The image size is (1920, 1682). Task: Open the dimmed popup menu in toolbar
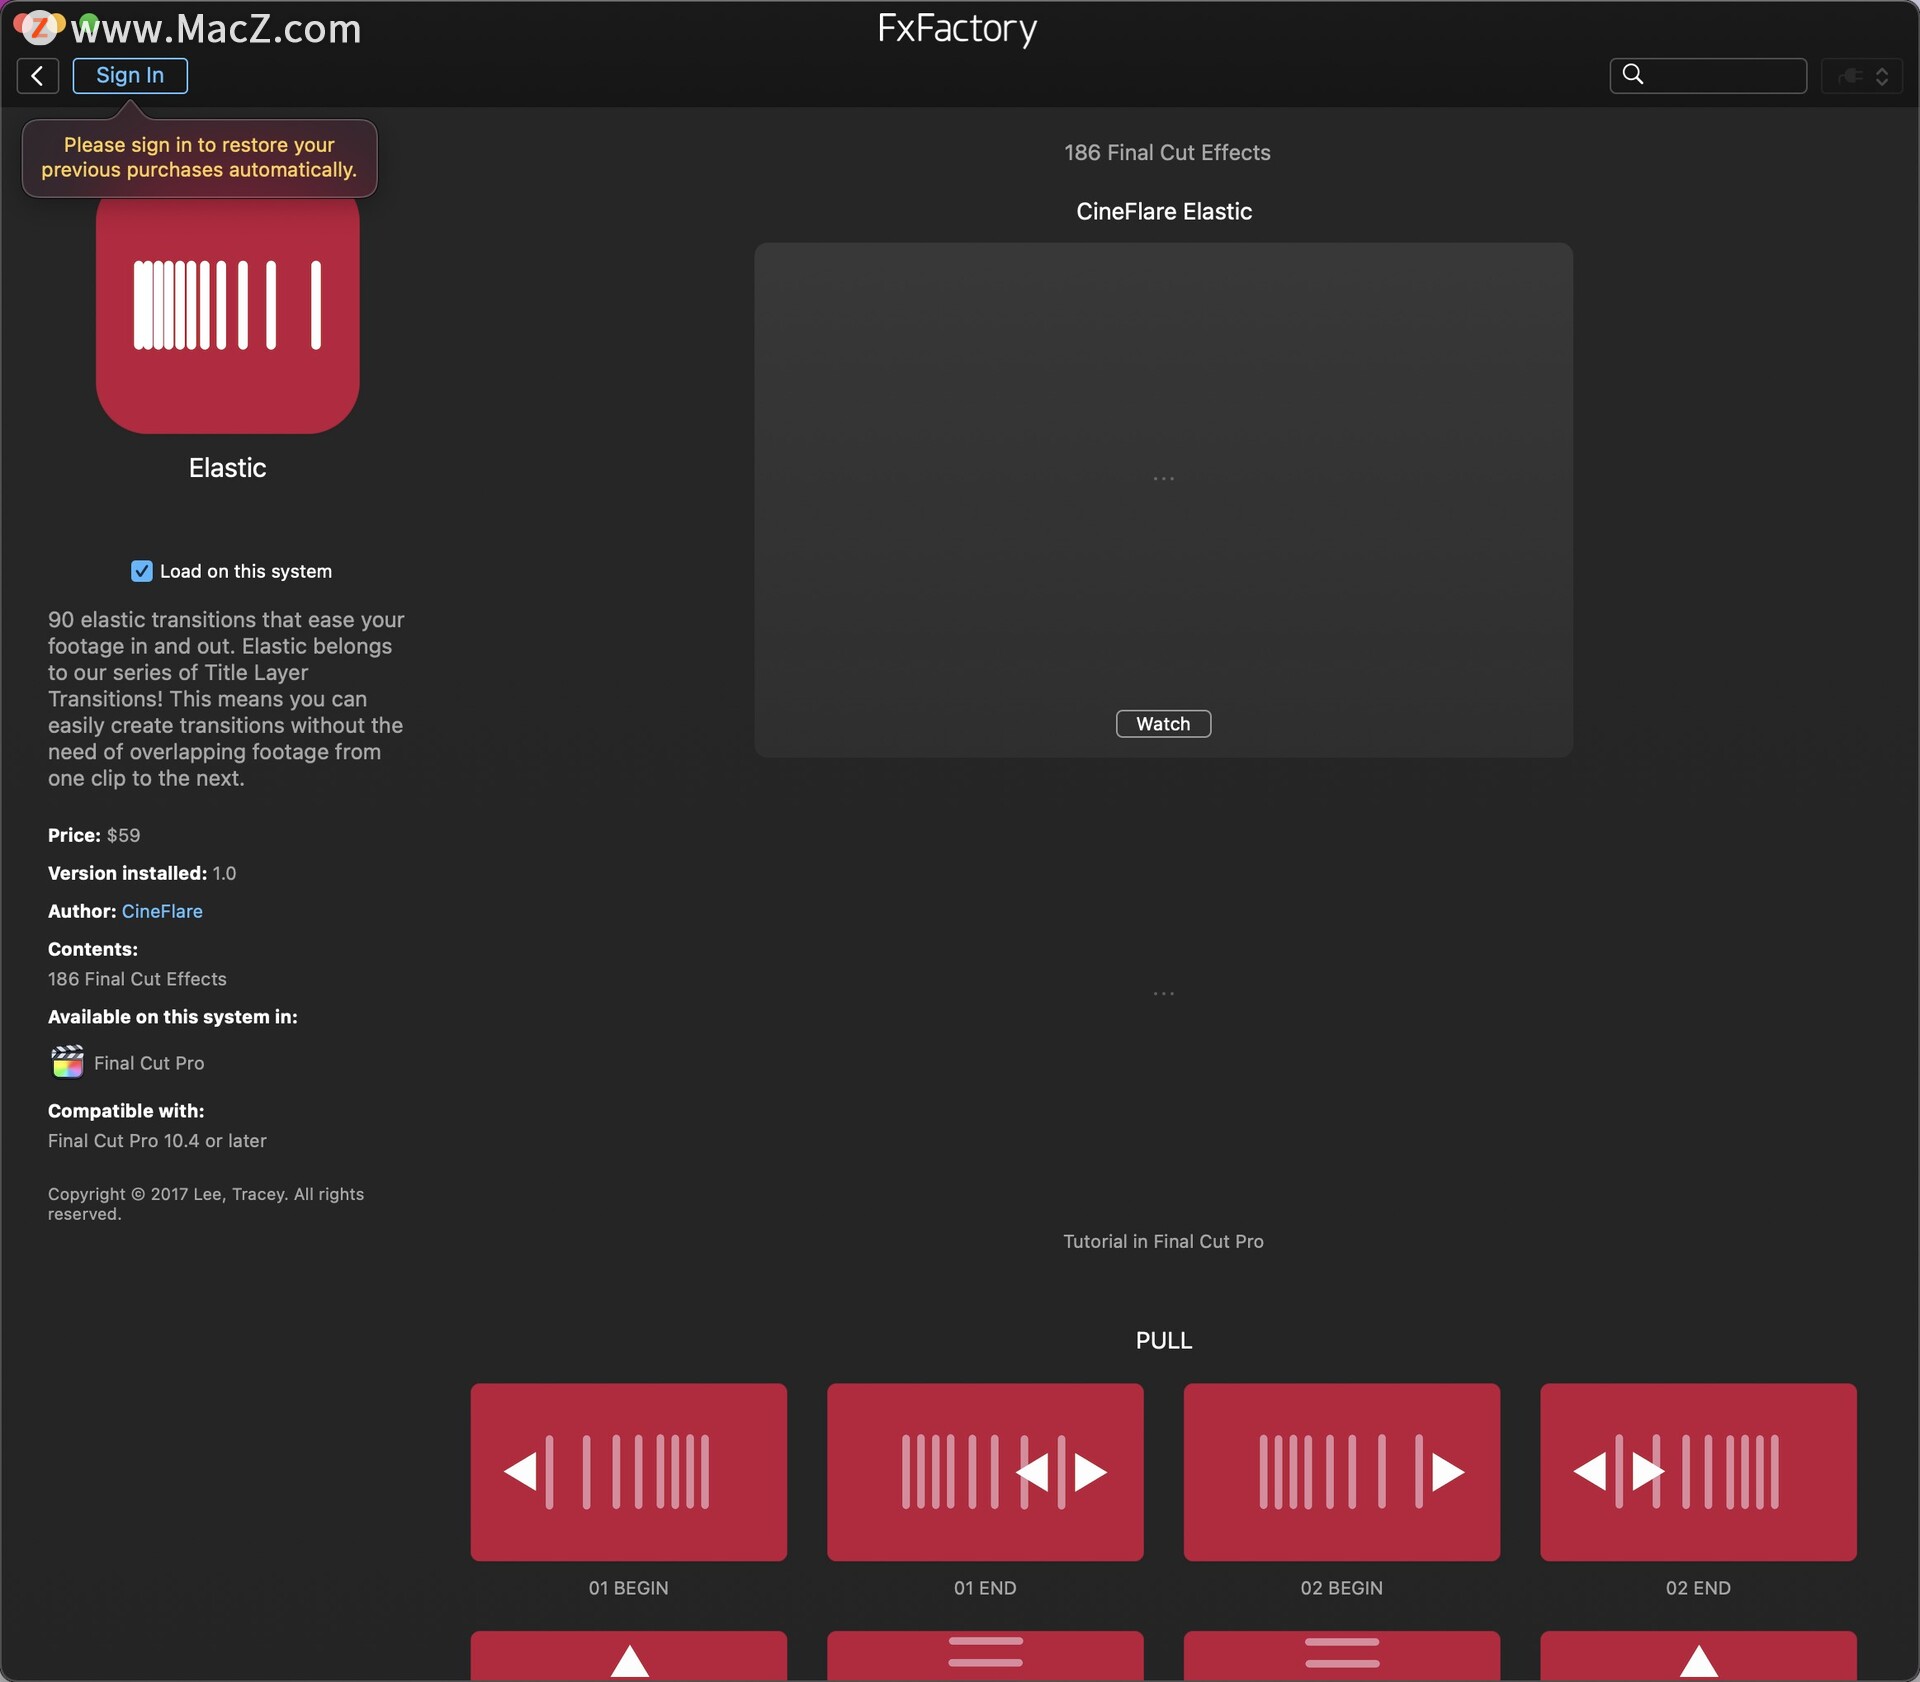(1863, 76)
